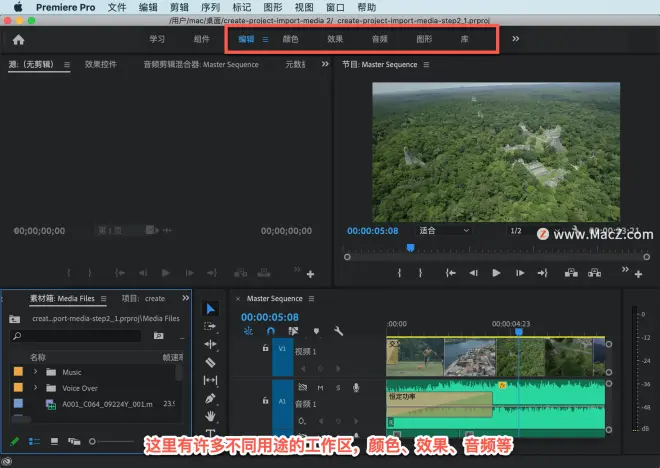
Task: Click the Extract button in Program monitor
Action: [x=594, y=273]
